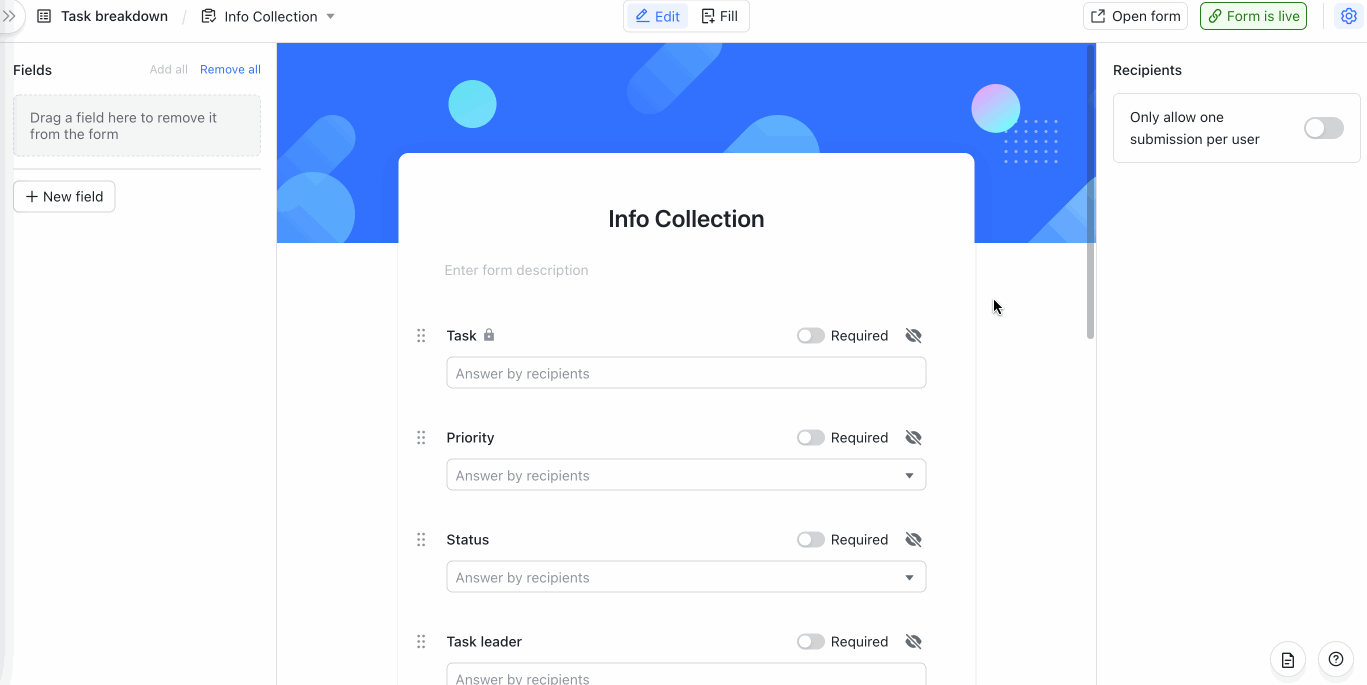This screenshot has height=685, width=1367.
Task: Enable only one submission per user
Action: click(1324, 128)
